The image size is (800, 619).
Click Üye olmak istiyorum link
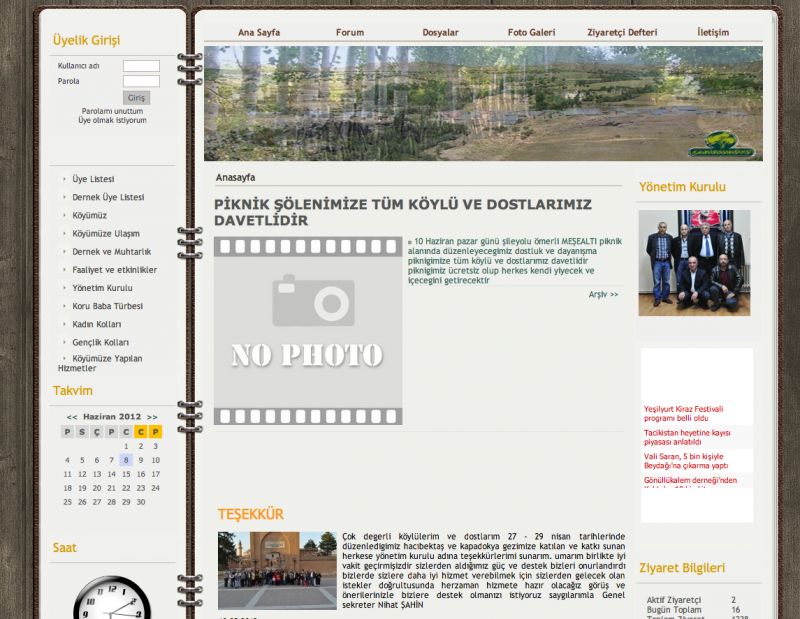112,120
